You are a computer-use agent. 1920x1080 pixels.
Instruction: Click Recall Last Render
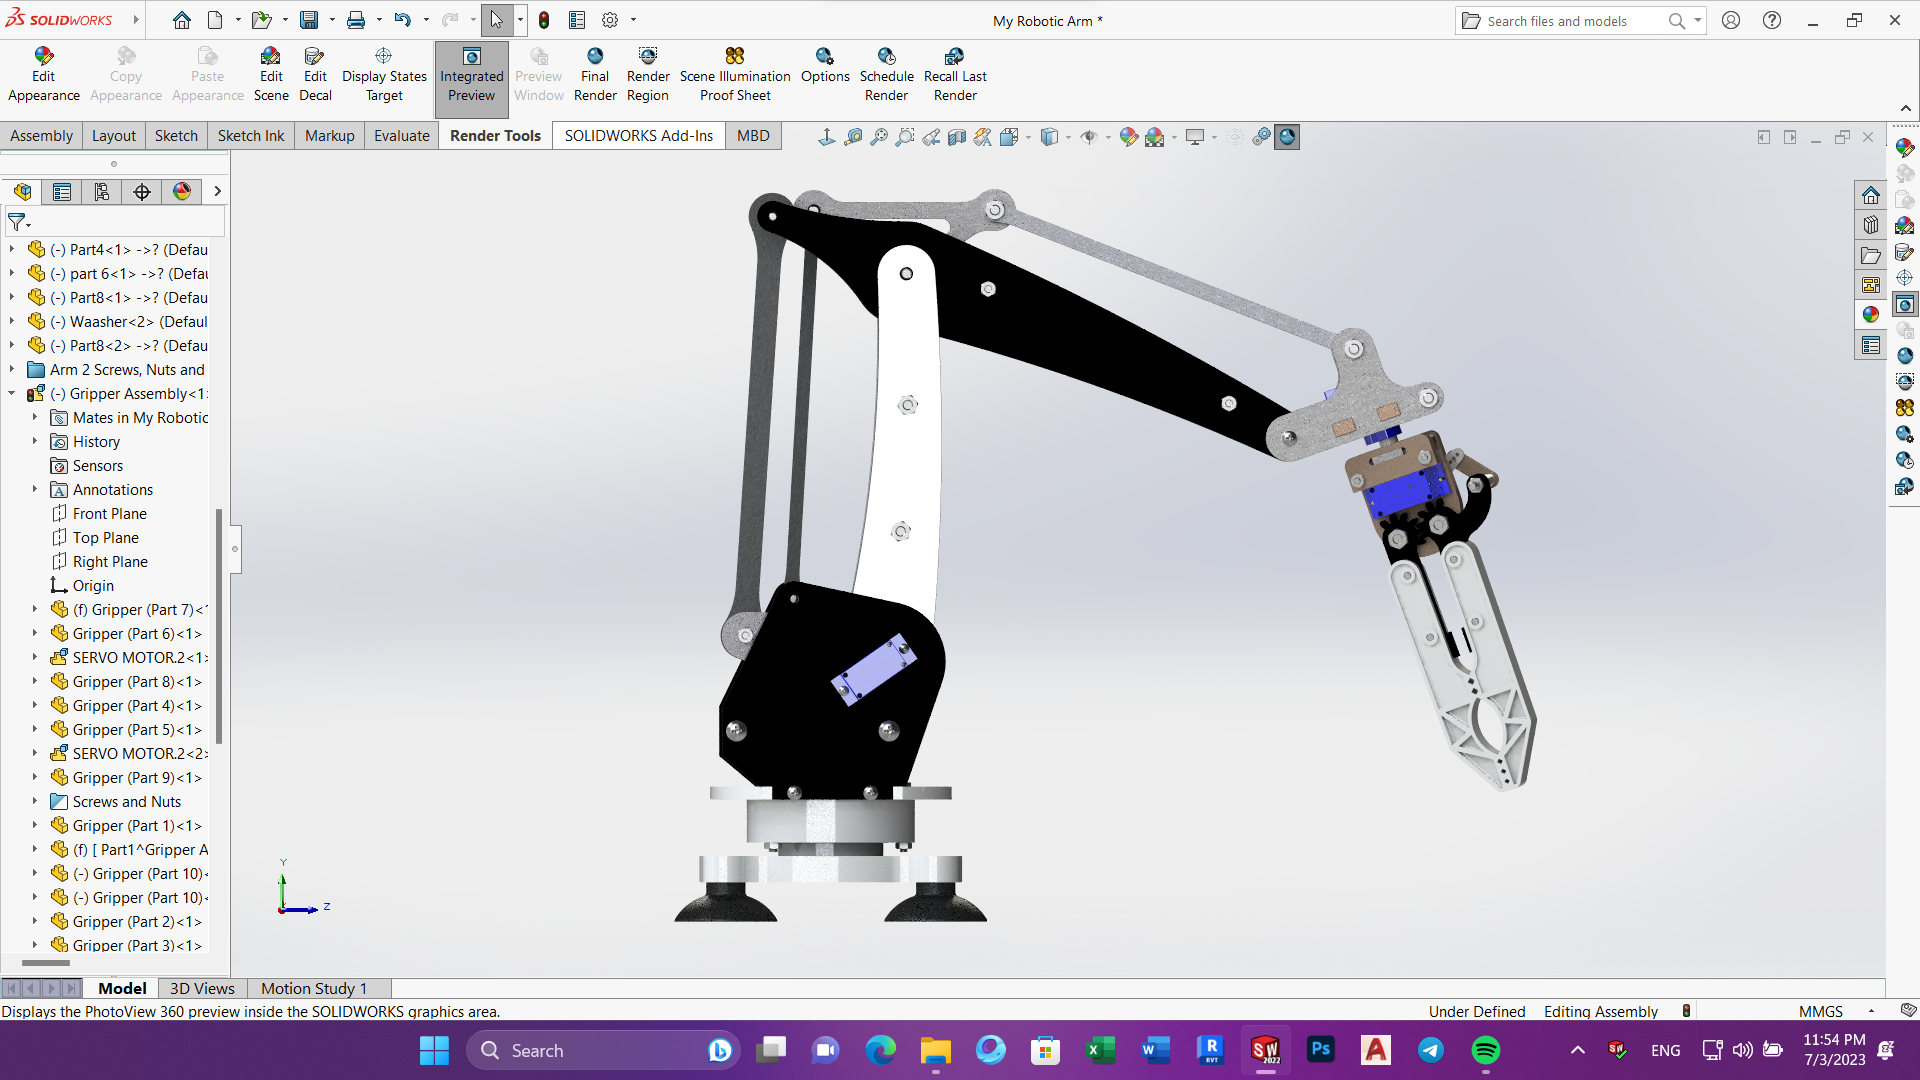click(955, 75)
